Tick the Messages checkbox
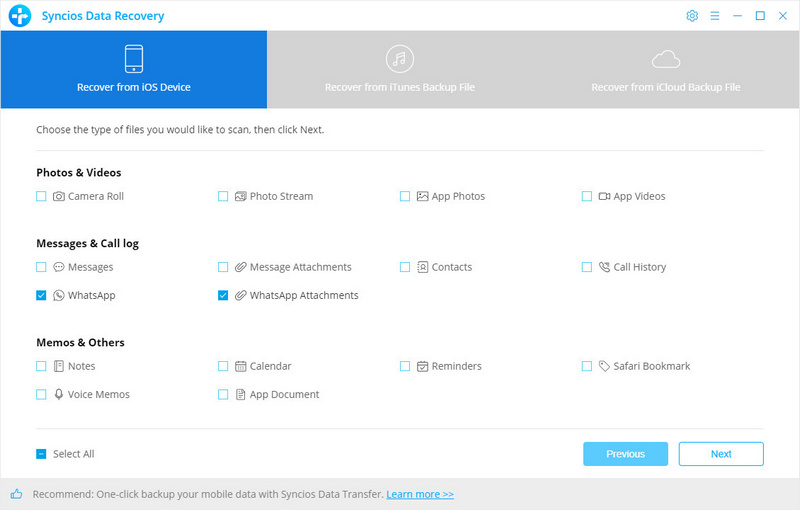The image size is (800, 510). pyautogui.click(x=41, y=267)
